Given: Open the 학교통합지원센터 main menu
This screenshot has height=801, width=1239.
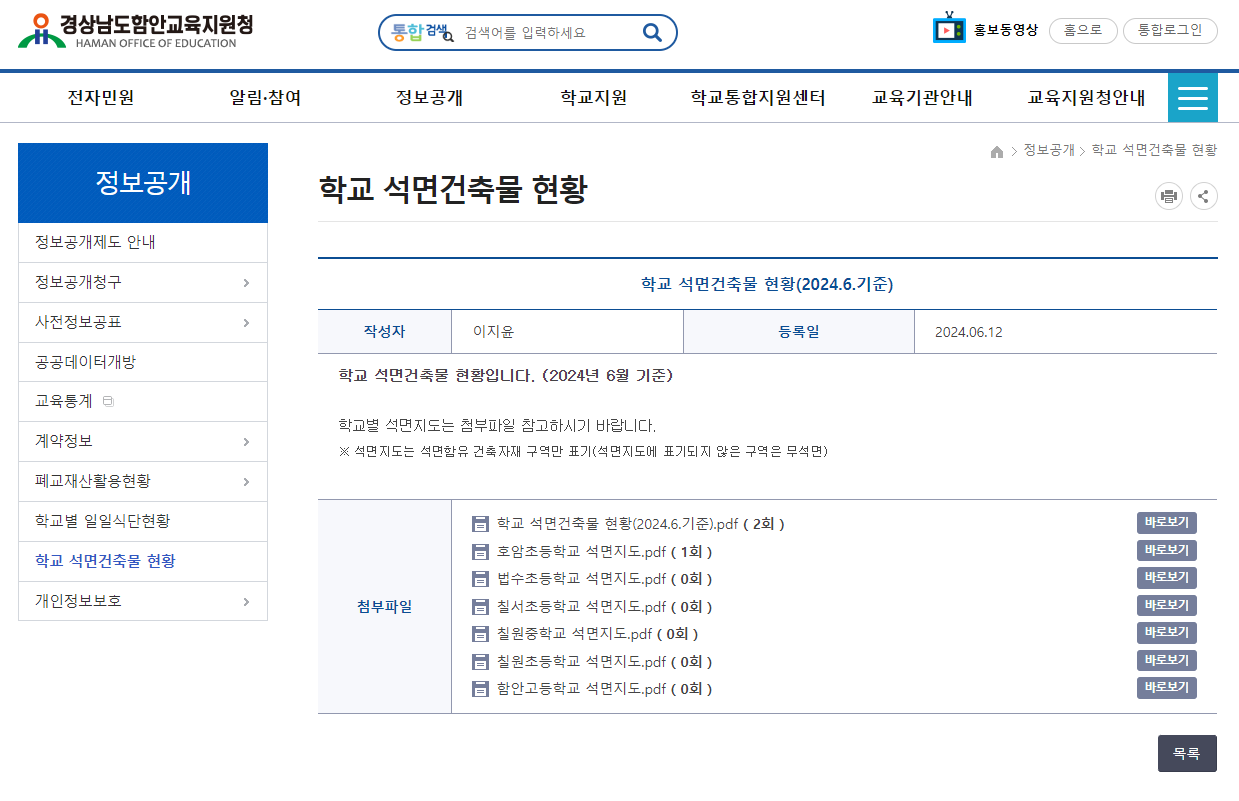Looking at the screenshot, I should click(758, 98).
